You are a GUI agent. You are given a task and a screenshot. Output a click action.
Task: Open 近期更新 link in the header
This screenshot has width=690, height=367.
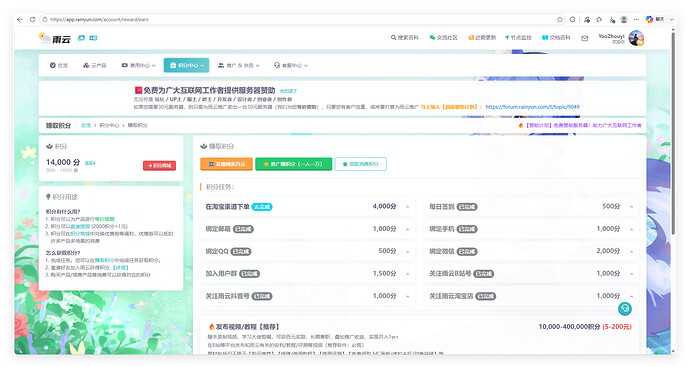click(482, 38)
